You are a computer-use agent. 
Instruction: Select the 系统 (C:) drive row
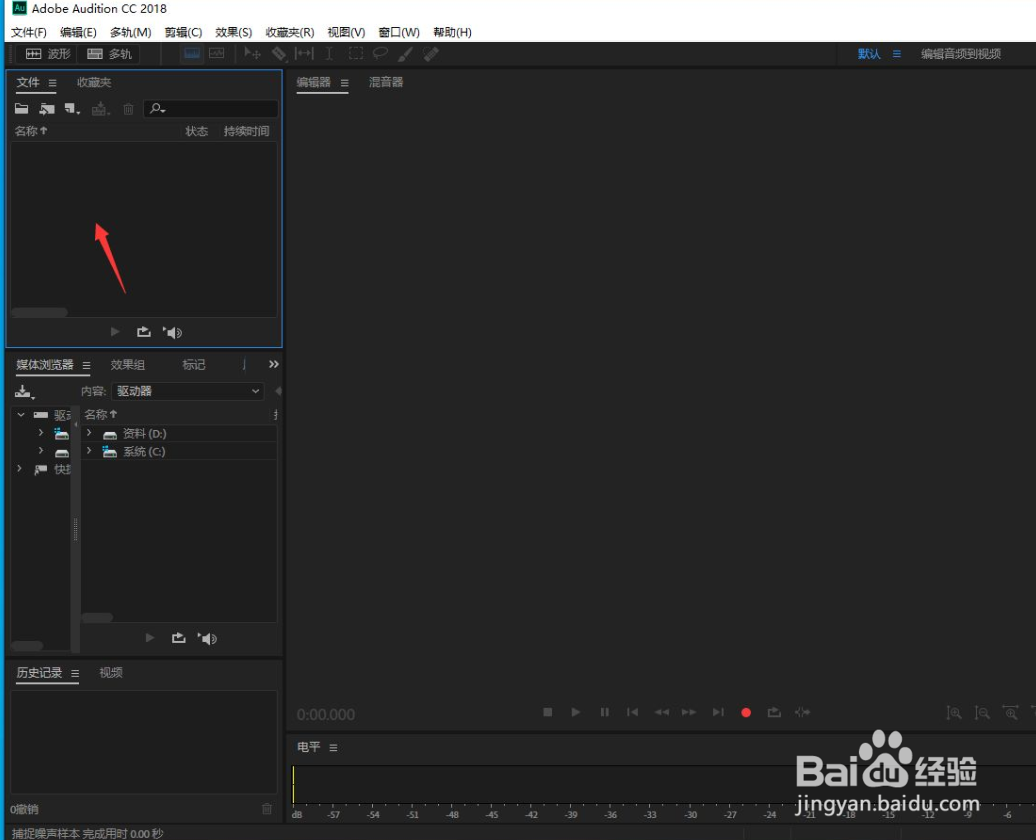(x=179, y=451)
